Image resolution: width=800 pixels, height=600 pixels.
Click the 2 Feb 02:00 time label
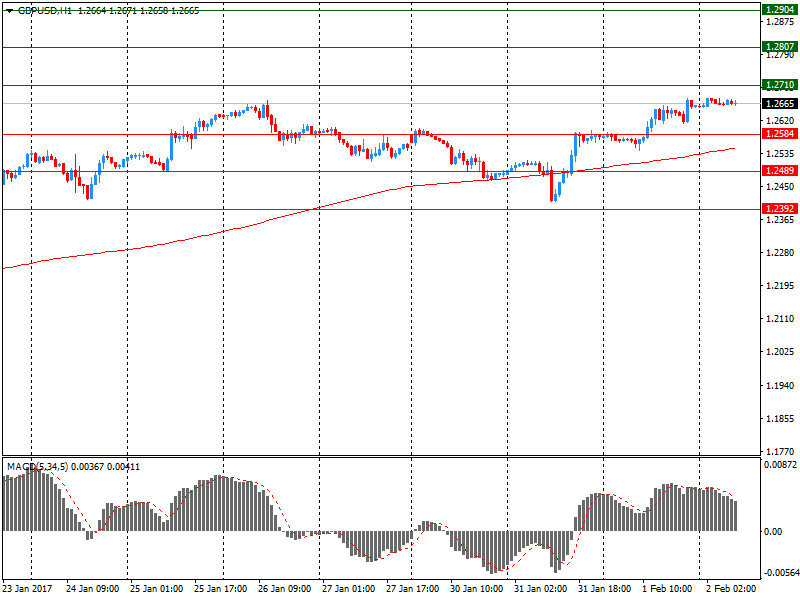[731, 589]
